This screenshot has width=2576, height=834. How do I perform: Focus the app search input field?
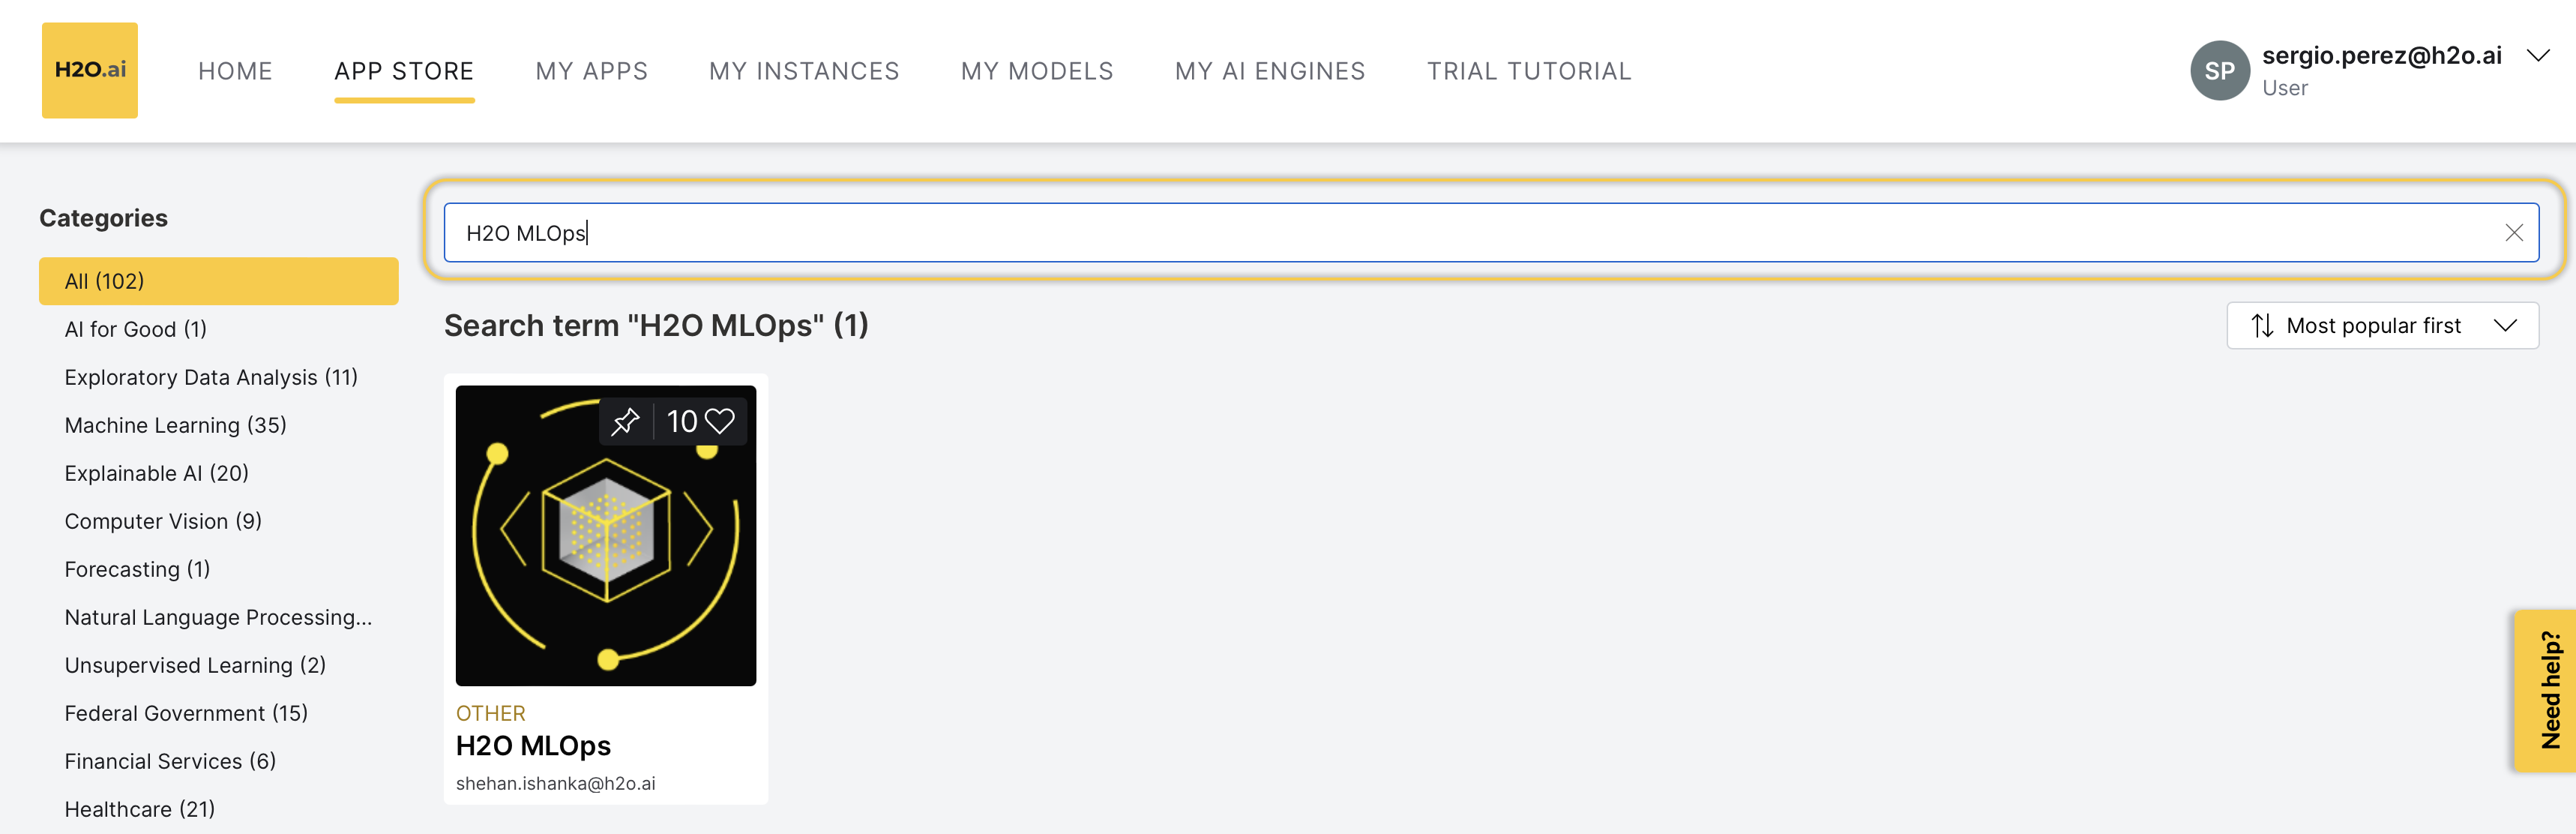tap(1491, 233)
